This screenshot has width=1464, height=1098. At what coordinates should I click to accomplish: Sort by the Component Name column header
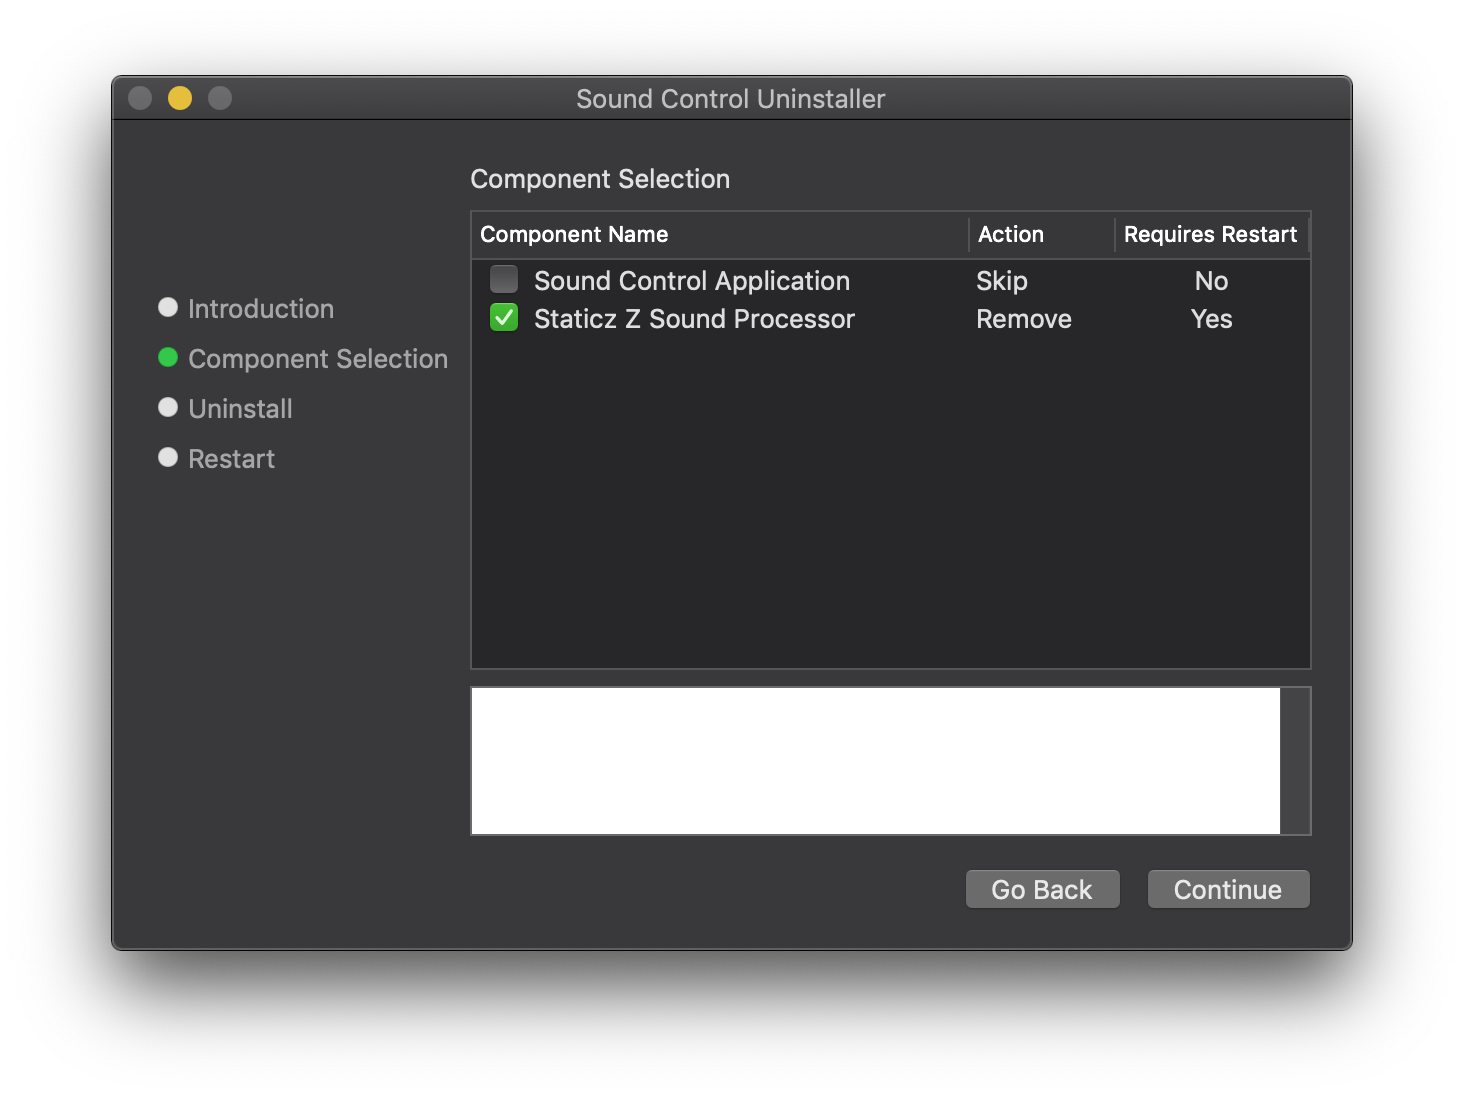[x=574, y=234]
